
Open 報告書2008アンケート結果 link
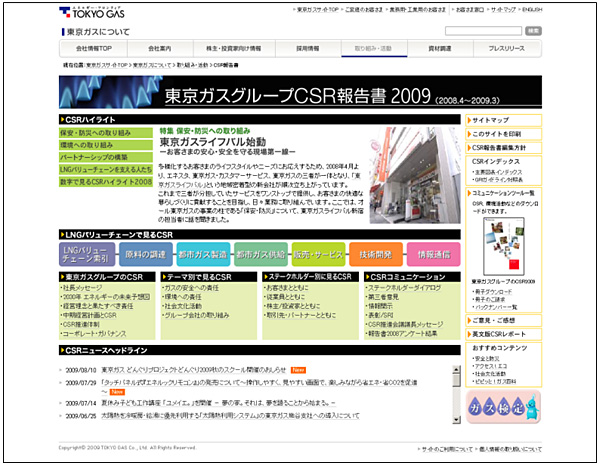403,334
